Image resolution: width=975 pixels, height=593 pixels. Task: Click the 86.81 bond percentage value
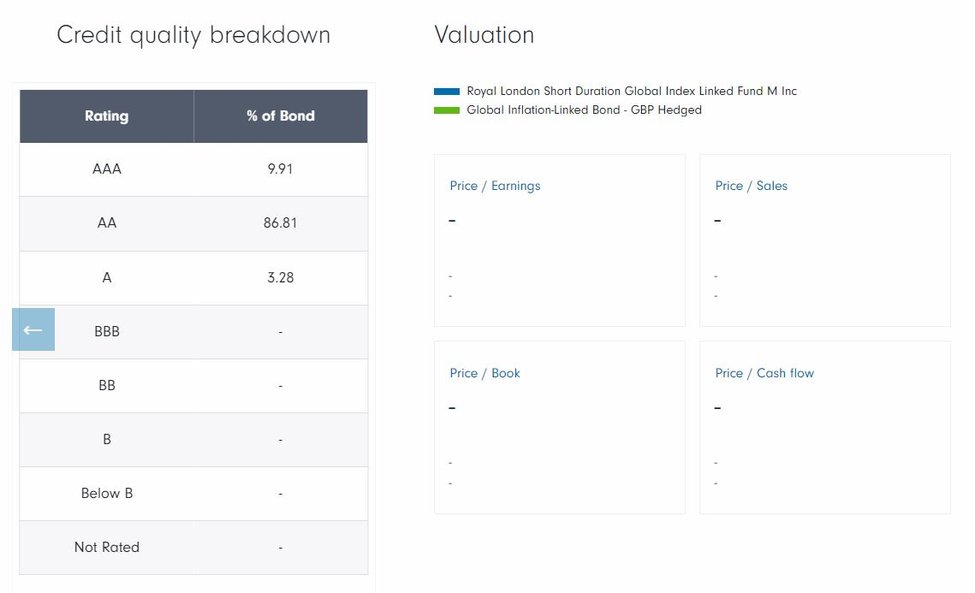click(x=280, y=223)
